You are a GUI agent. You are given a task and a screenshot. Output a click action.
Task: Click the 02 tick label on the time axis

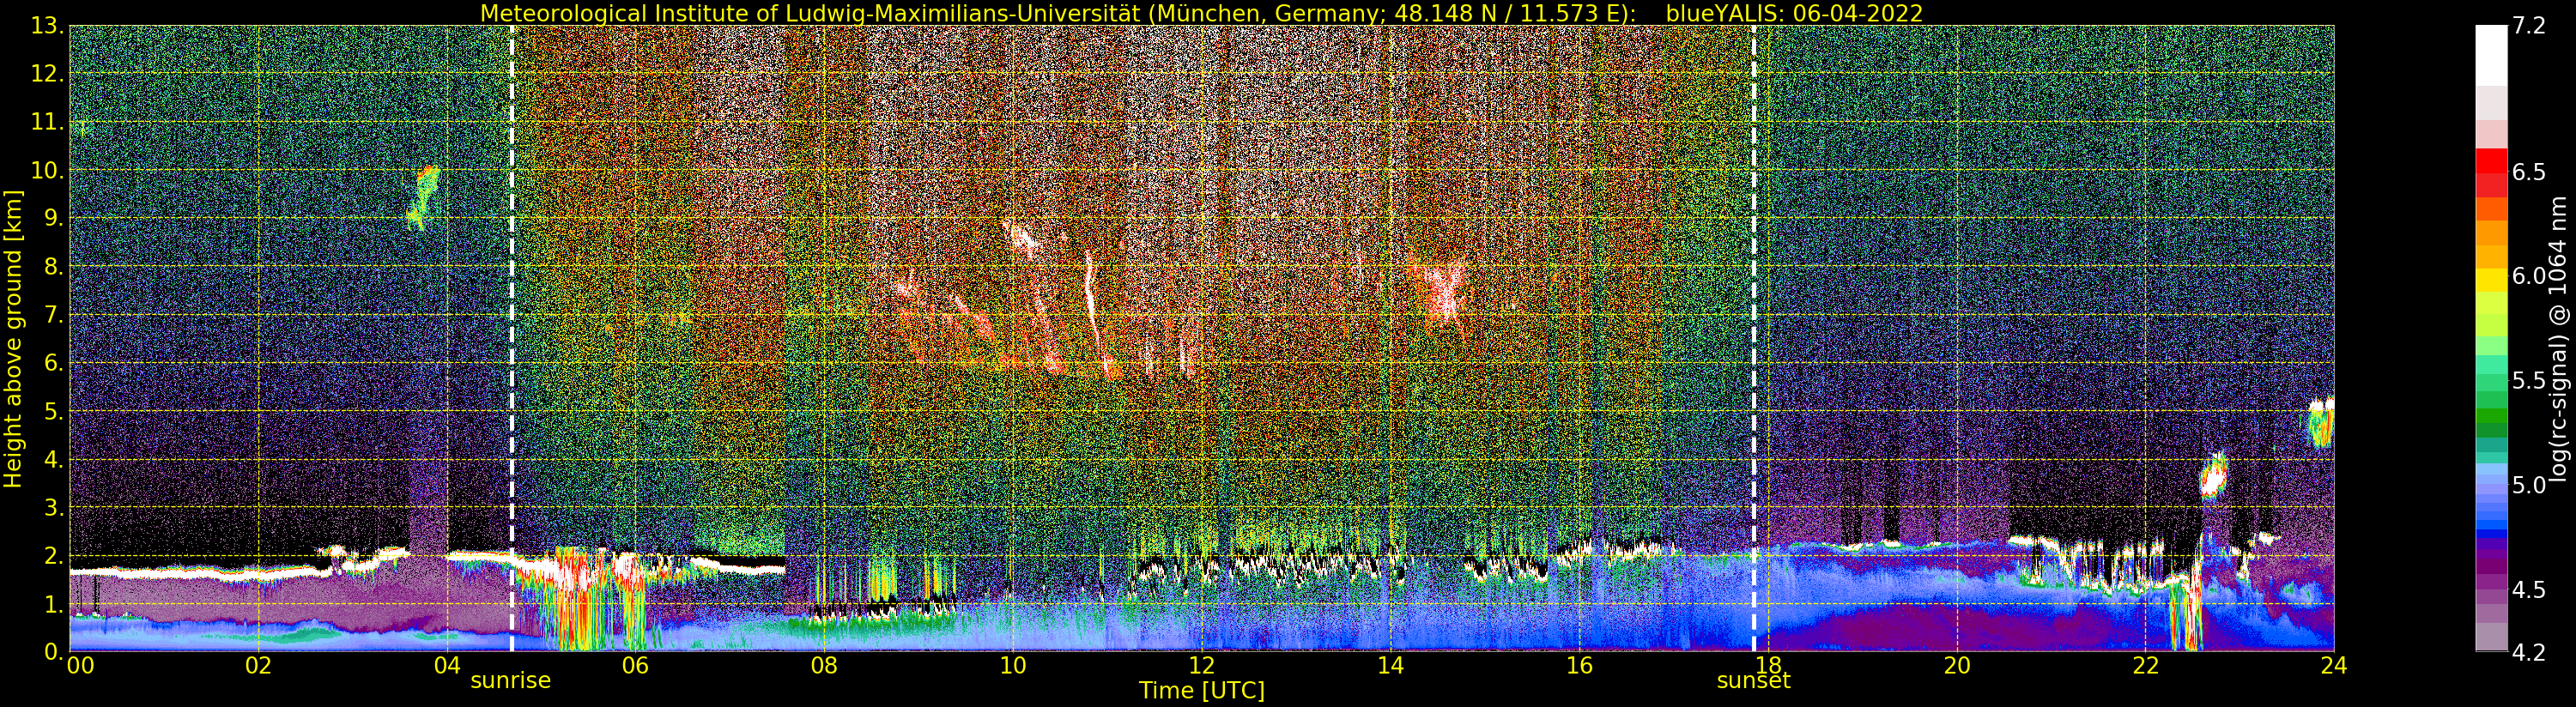[258, 666]
